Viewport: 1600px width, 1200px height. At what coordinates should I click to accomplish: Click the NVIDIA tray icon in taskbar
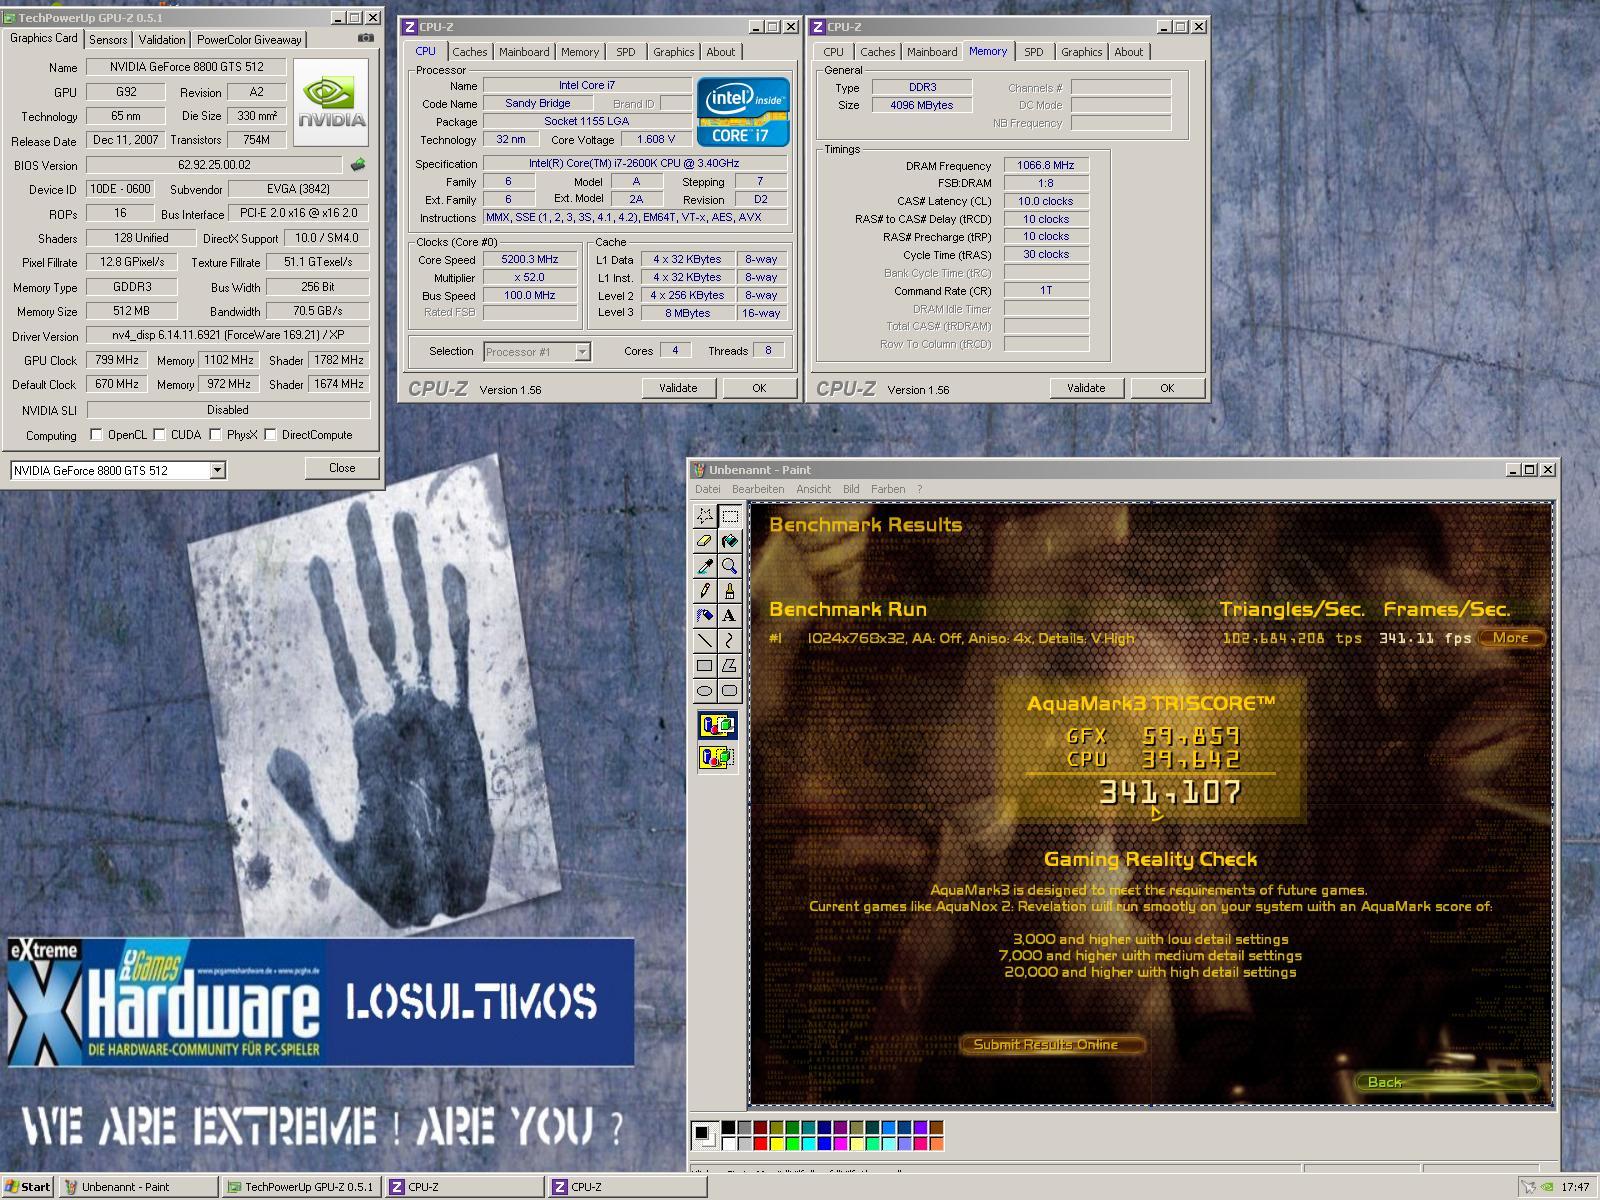click(1547, 1188)
